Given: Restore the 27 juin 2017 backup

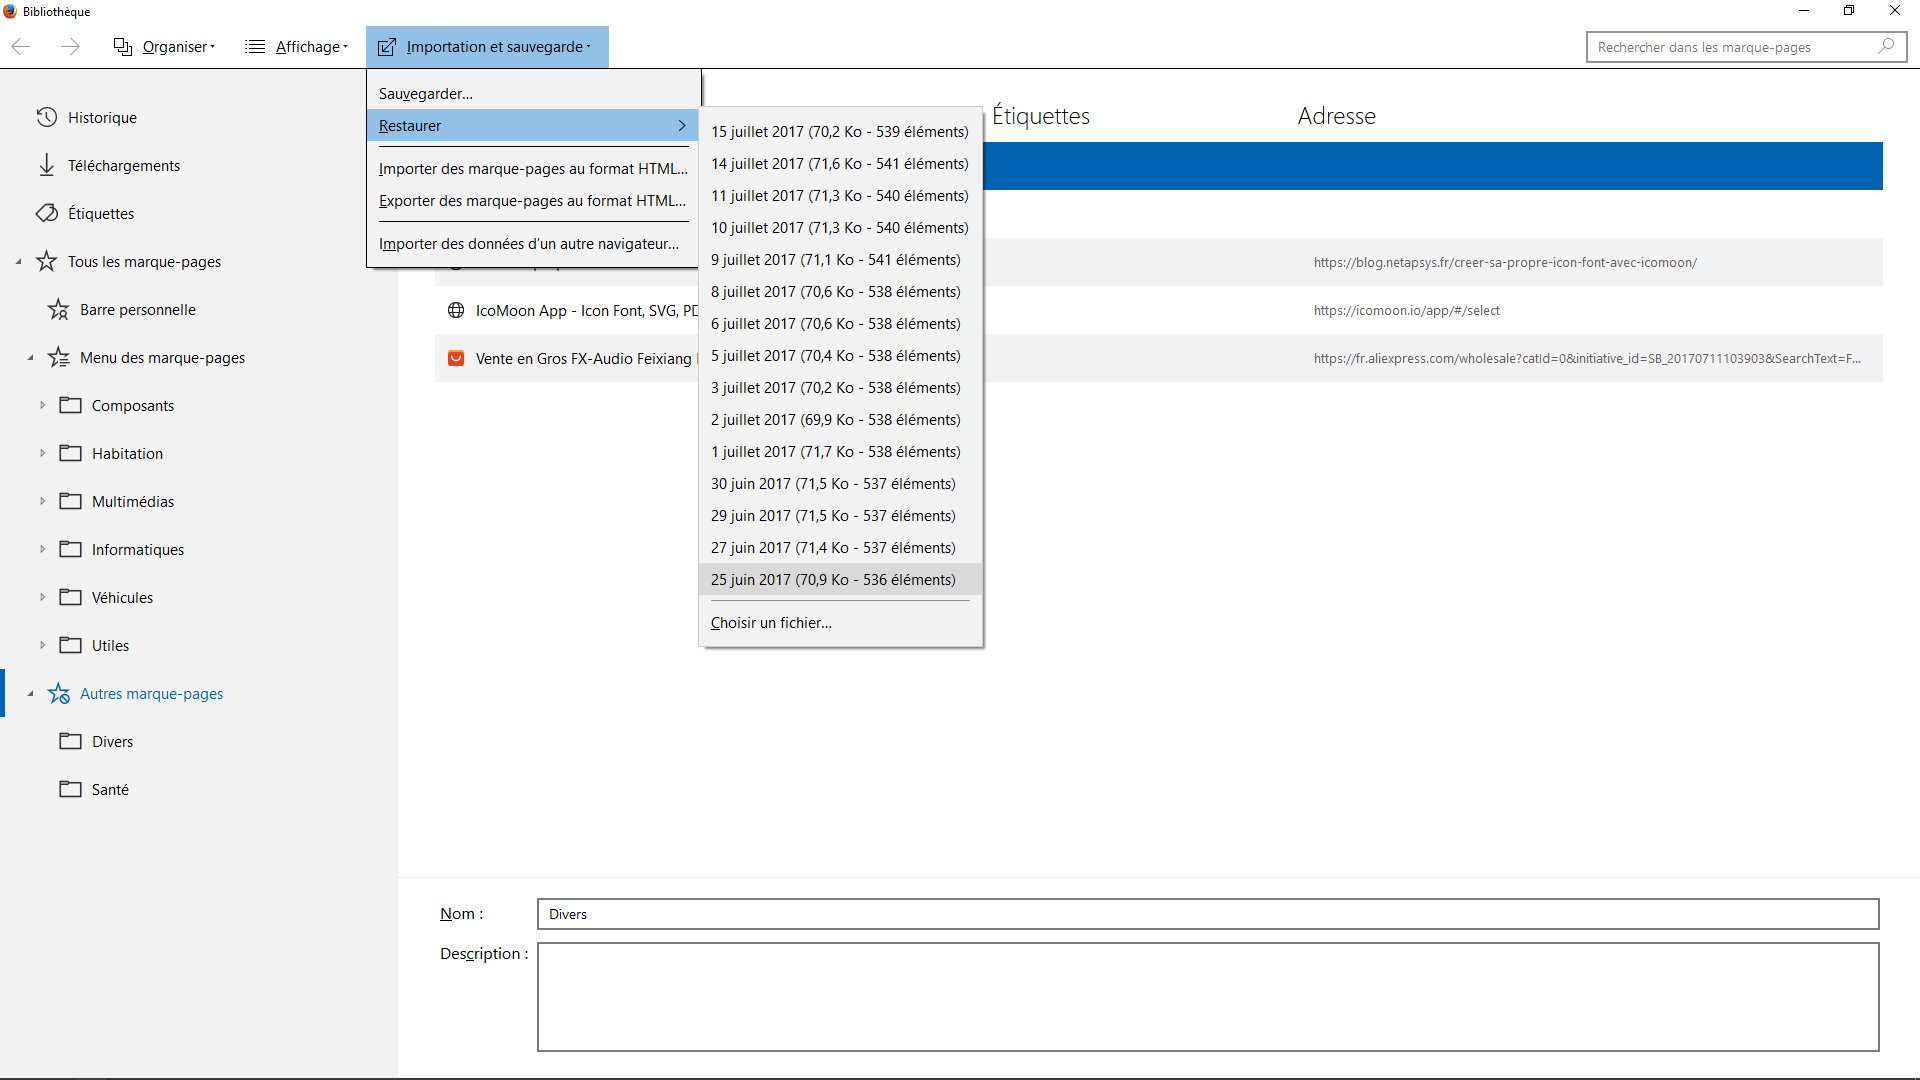Looking at the screenshot, I should (840, 547).
